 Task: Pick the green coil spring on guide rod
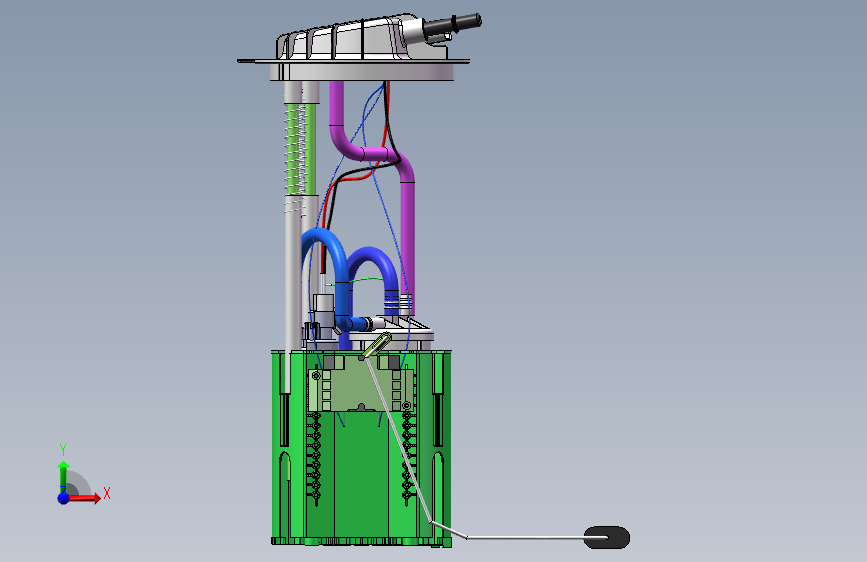click(x=300, y=149)
